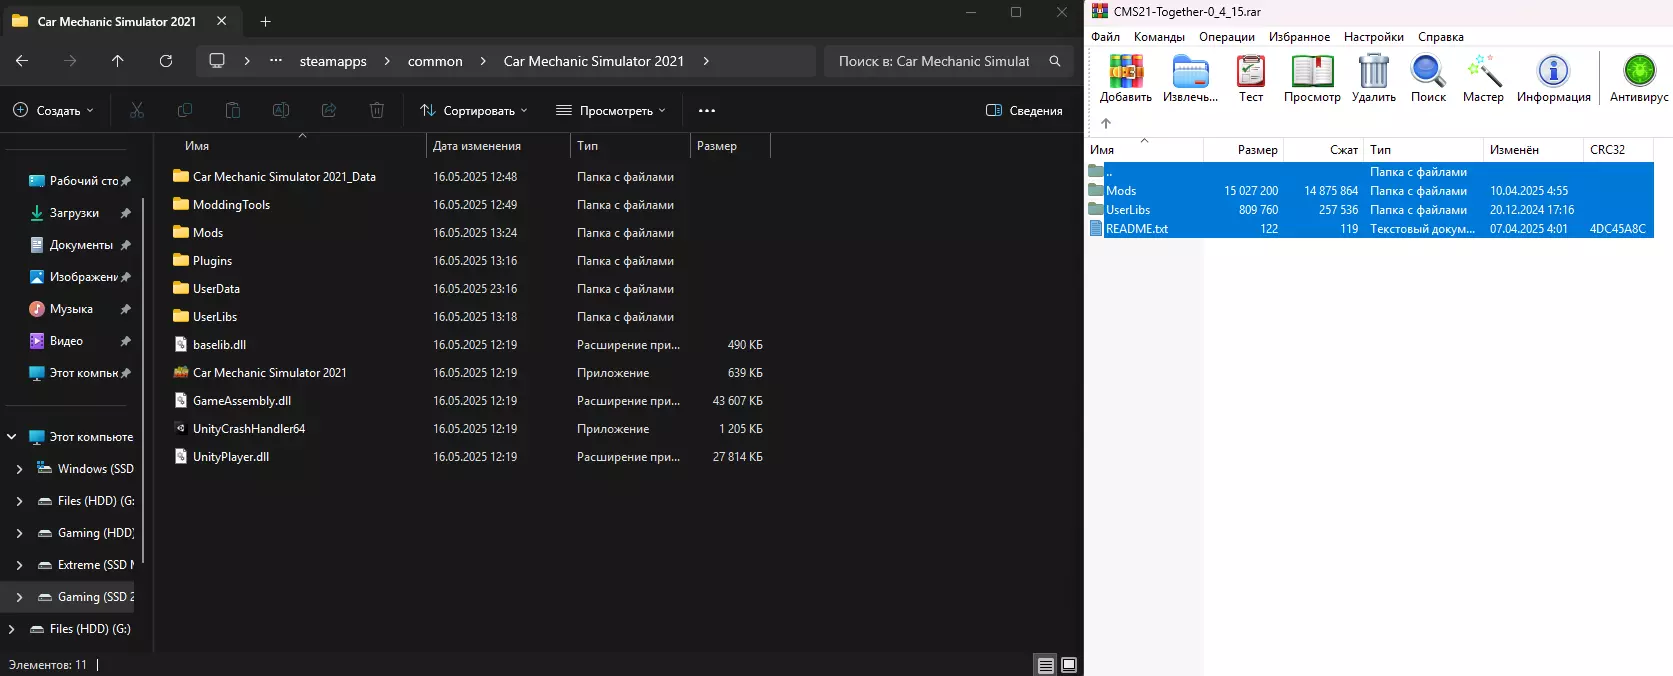Toggle the Details pane (Сведения) button

tap(1024, 111)
